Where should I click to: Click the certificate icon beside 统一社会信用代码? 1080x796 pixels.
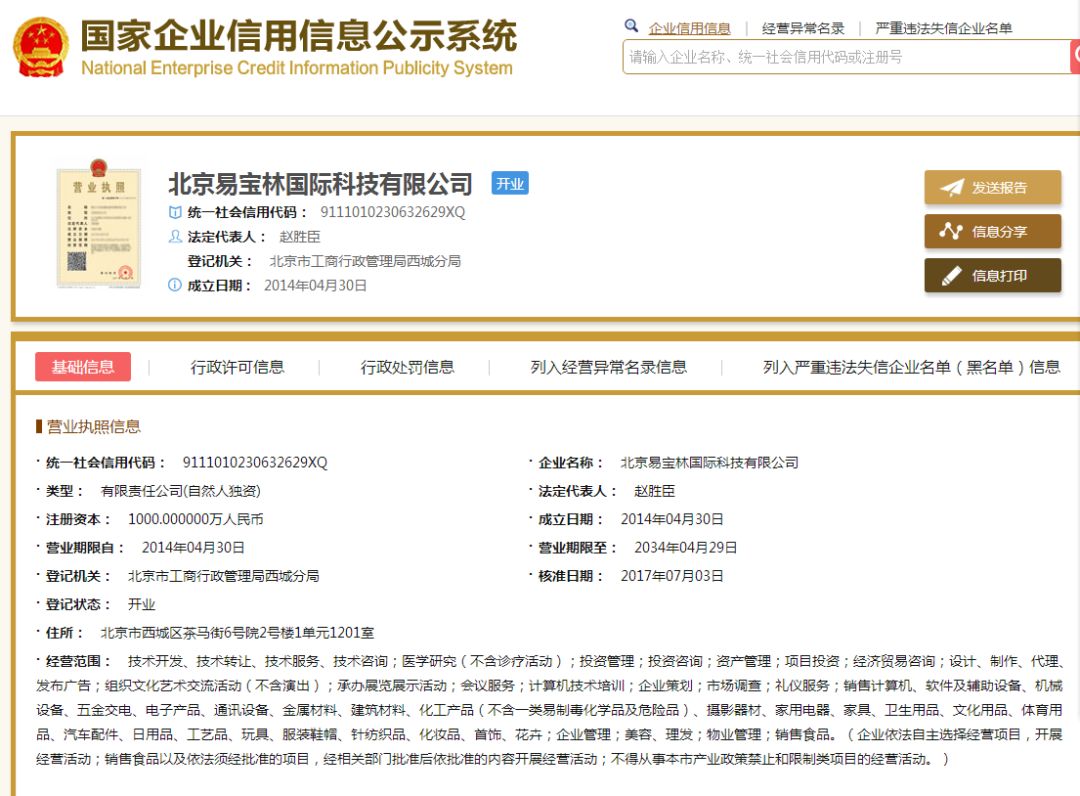(x=175, y=212)
